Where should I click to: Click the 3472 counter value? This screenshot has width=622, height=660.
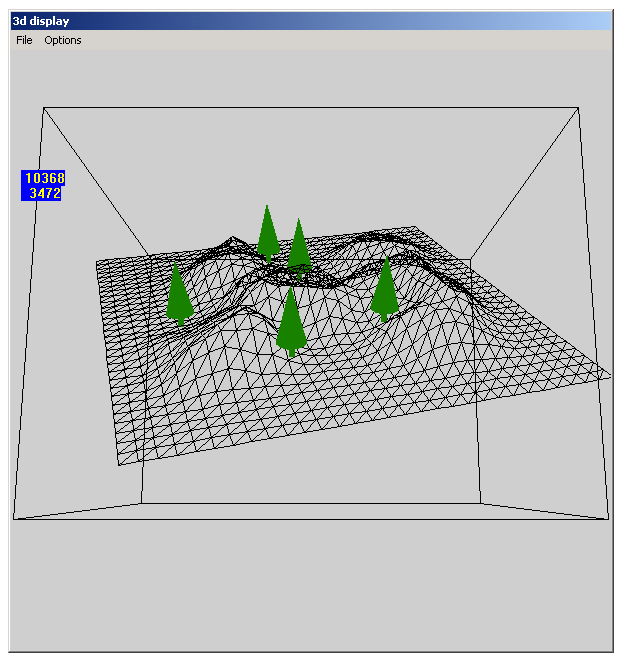point(45,193)
